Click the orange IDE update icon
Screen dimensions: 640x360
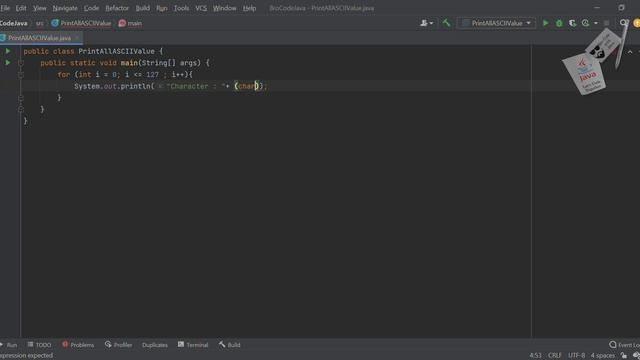(636, 23)
